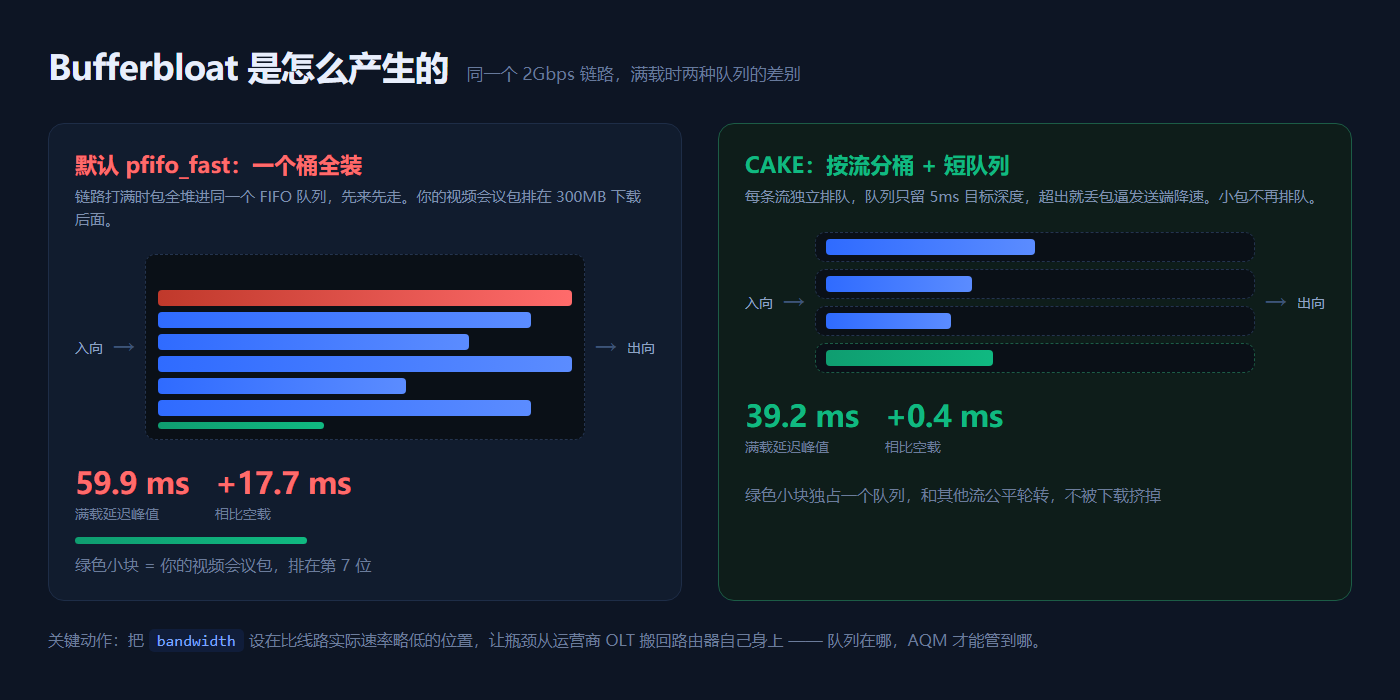Image resolution: width=1400 pixels, height=700 pixels.
Task: Click note "绿色小块 = 你的视频会议包，排在第 7 位"
Action: tap(223, 565)
